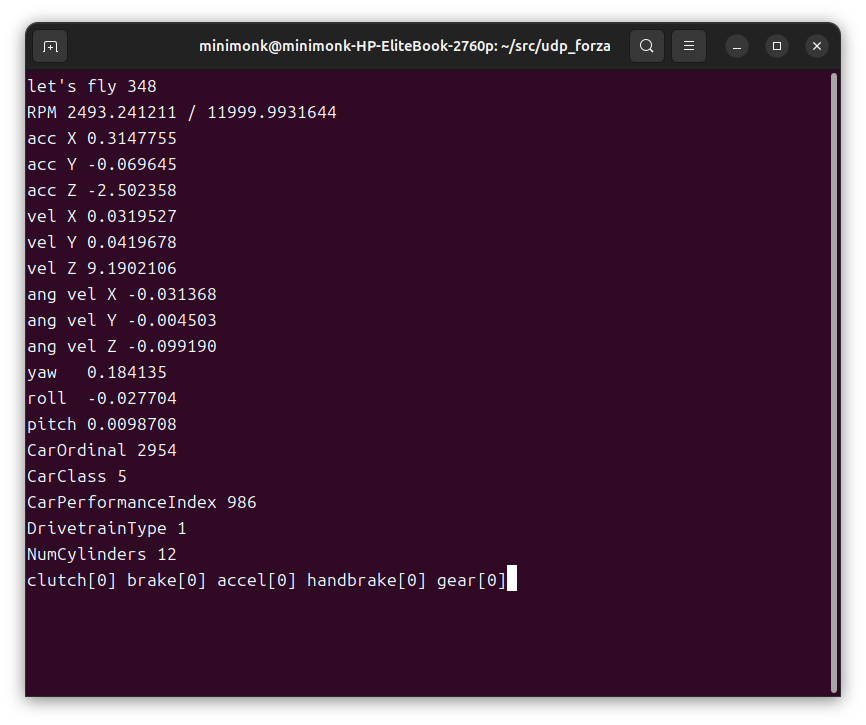Click the acc Y -0.069645 line
Viewport: 866px width, 725px height.
(x=102, y=165)
